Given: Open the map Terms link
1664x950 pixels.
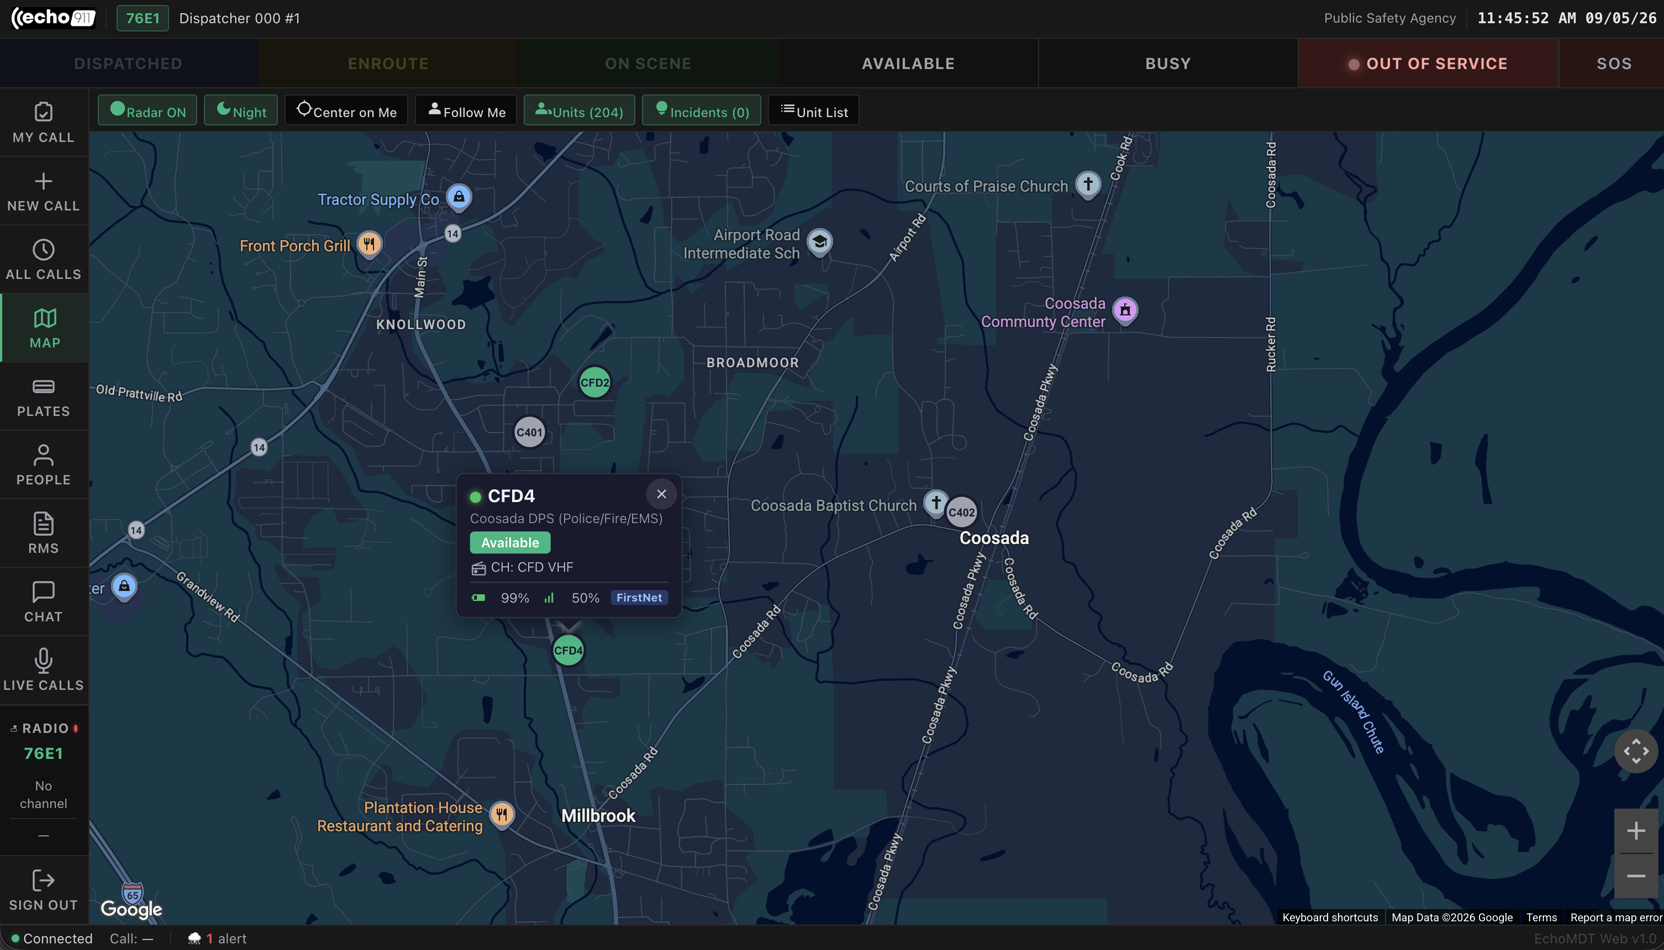Looking at the screenshot, I should 1541,917.
